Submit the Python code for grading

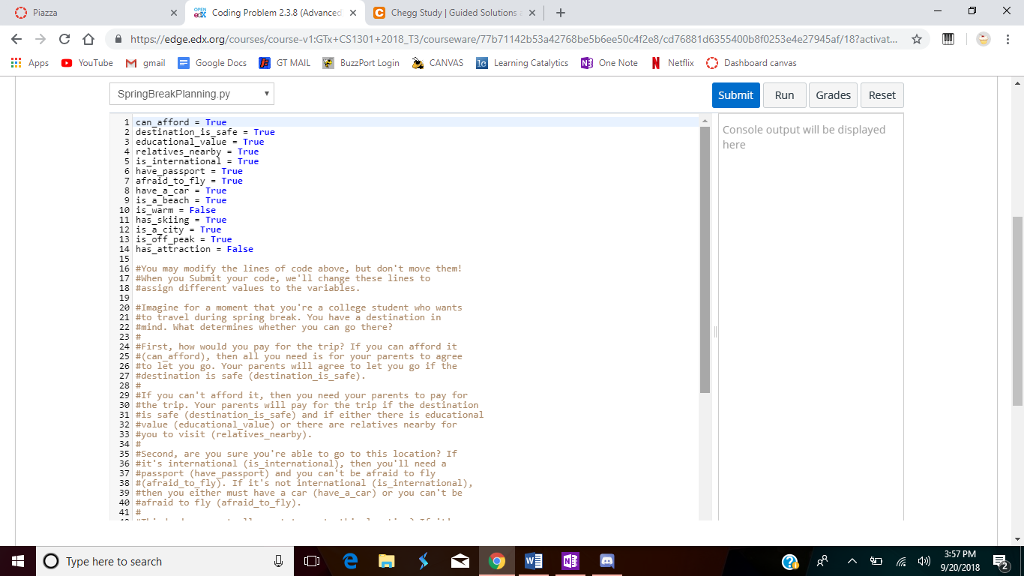[x=736, y=94]
